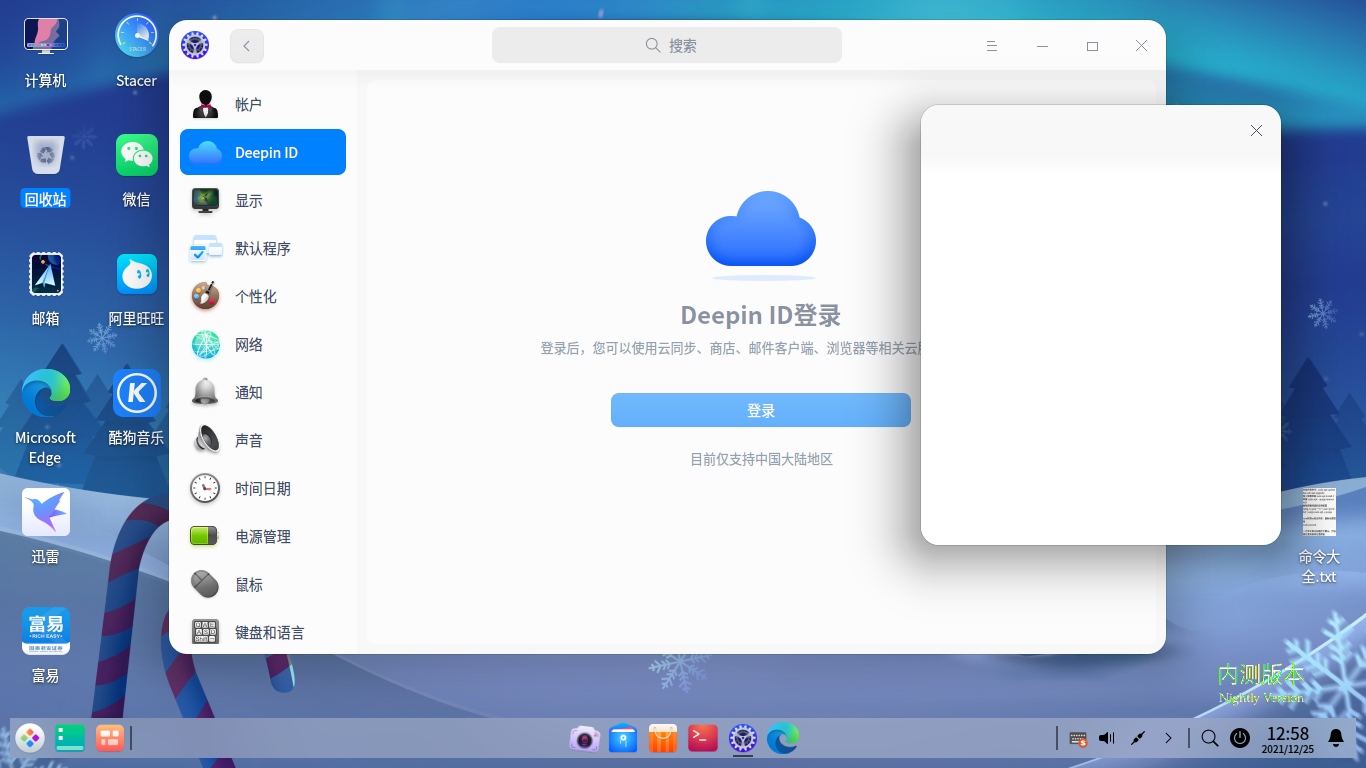This screenshot has width=1366, height=768.
Task: Click the 登录 (Login) button
Action: pyautogui.click(x=761, y=410)
